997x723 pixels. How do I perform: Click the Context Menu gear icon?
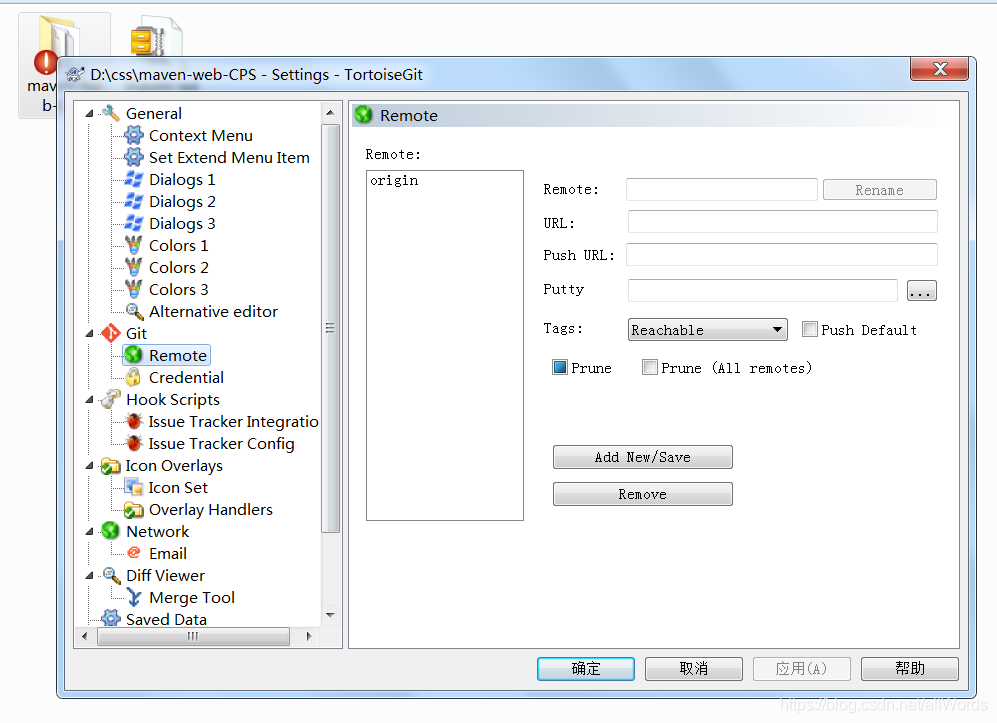pos(134,135)
